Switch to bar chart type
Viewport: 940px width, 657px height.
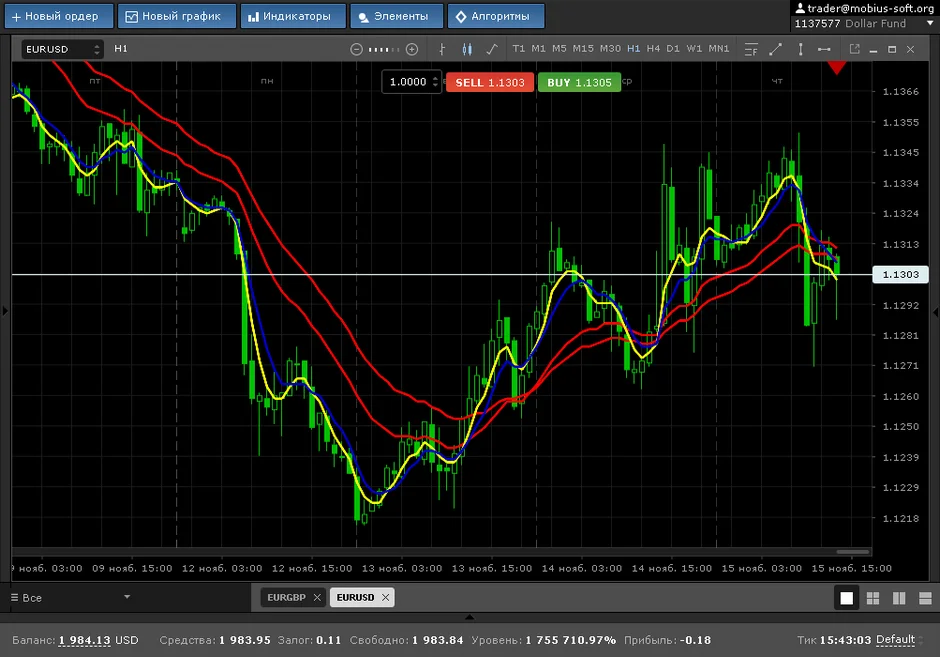pos(442,49)
